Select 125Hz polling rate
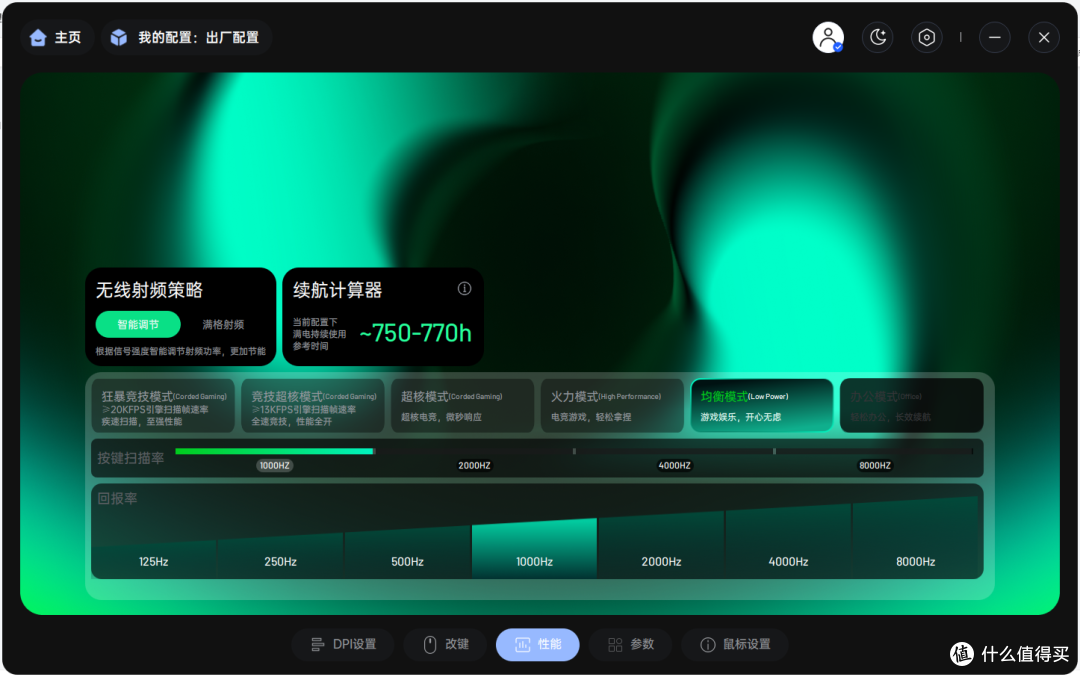 (x=154, y=561)
